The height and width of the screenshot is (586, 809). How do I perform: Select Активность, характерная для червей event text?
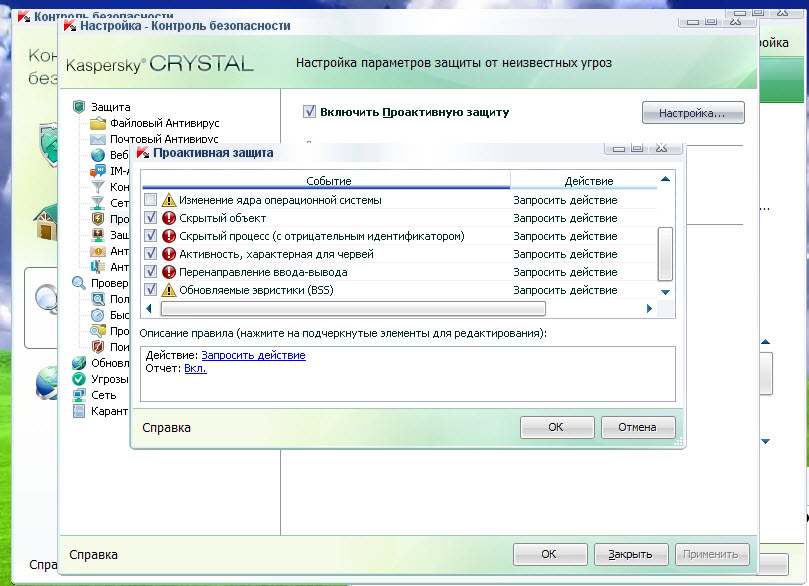[276, 254]
